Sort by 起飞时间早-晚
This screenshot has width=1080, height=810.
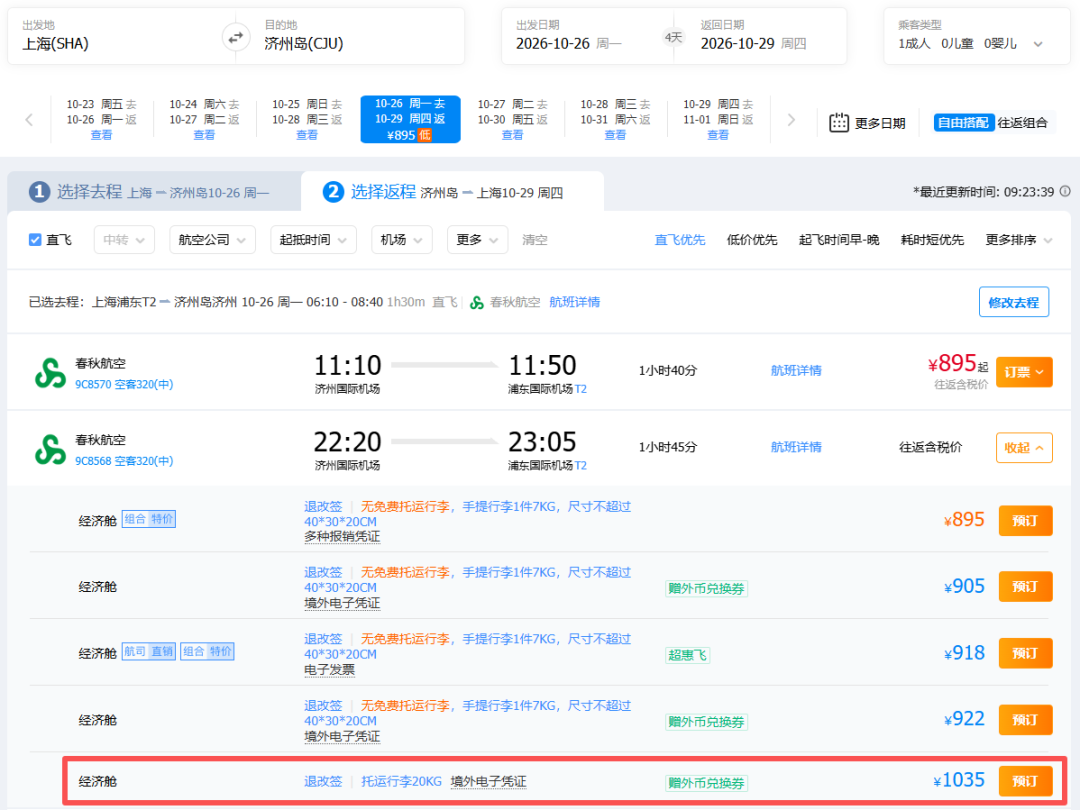point(839,240)
